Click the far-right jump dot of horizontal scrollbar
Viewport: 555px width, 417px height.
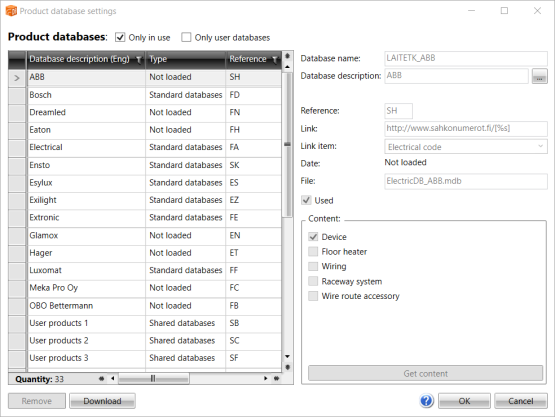[276, 378]
